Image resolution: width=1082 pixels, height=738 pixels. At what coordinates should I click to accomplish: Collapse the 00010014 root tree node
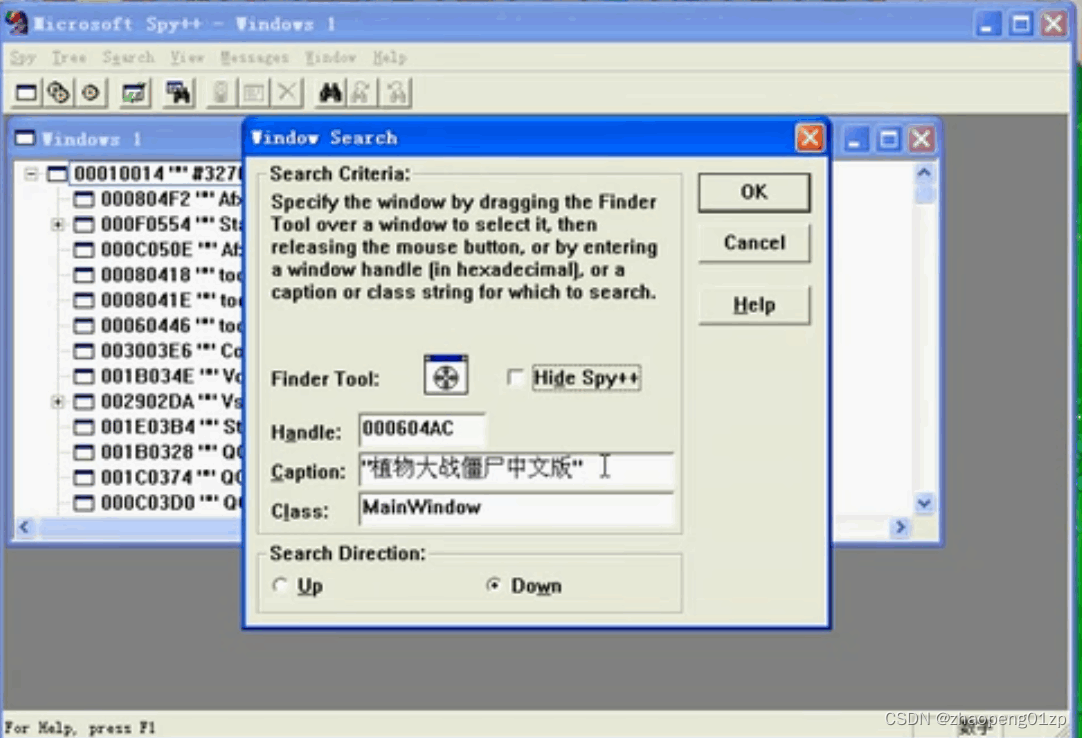point(31,173)
